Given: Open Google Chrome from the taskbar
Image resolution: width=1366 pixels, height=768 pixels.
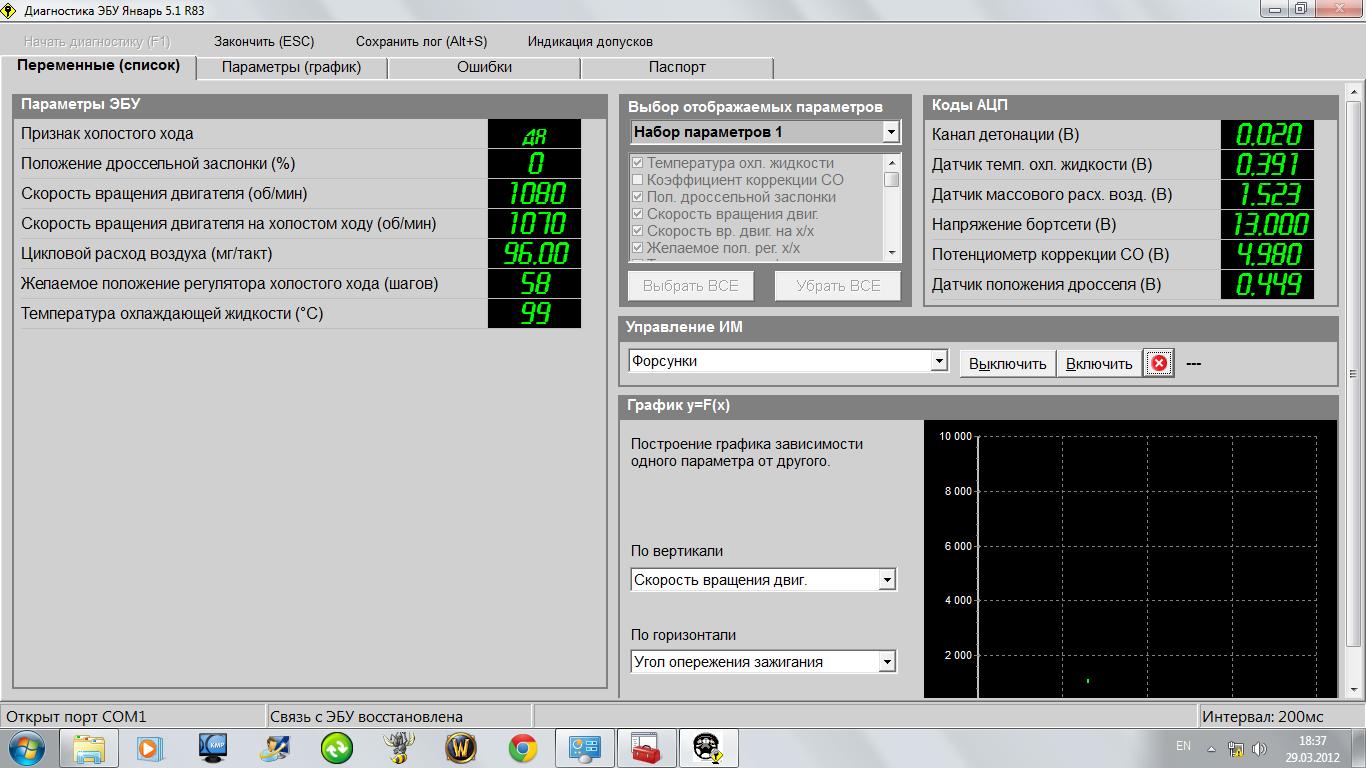Looking at the screenshot, I should (522, 748).
